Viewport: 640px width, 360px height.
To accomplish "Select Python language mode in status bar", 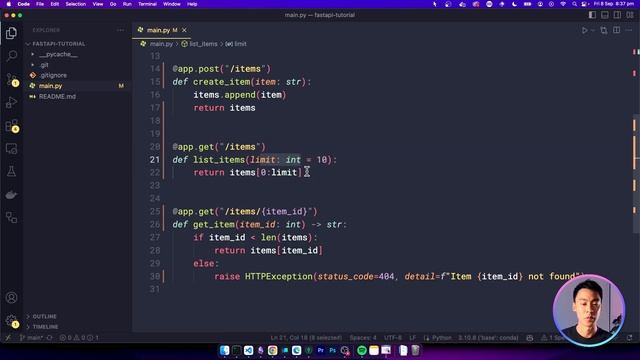I will pyautogui.click(x=441, y=338).
